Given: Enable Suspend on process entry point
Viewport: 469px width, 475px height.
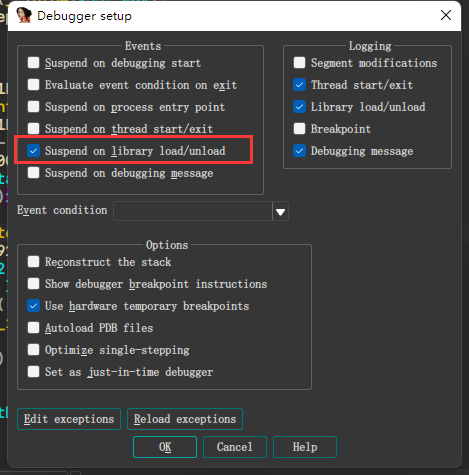Looking at the screenshot, I should [33, 106].
